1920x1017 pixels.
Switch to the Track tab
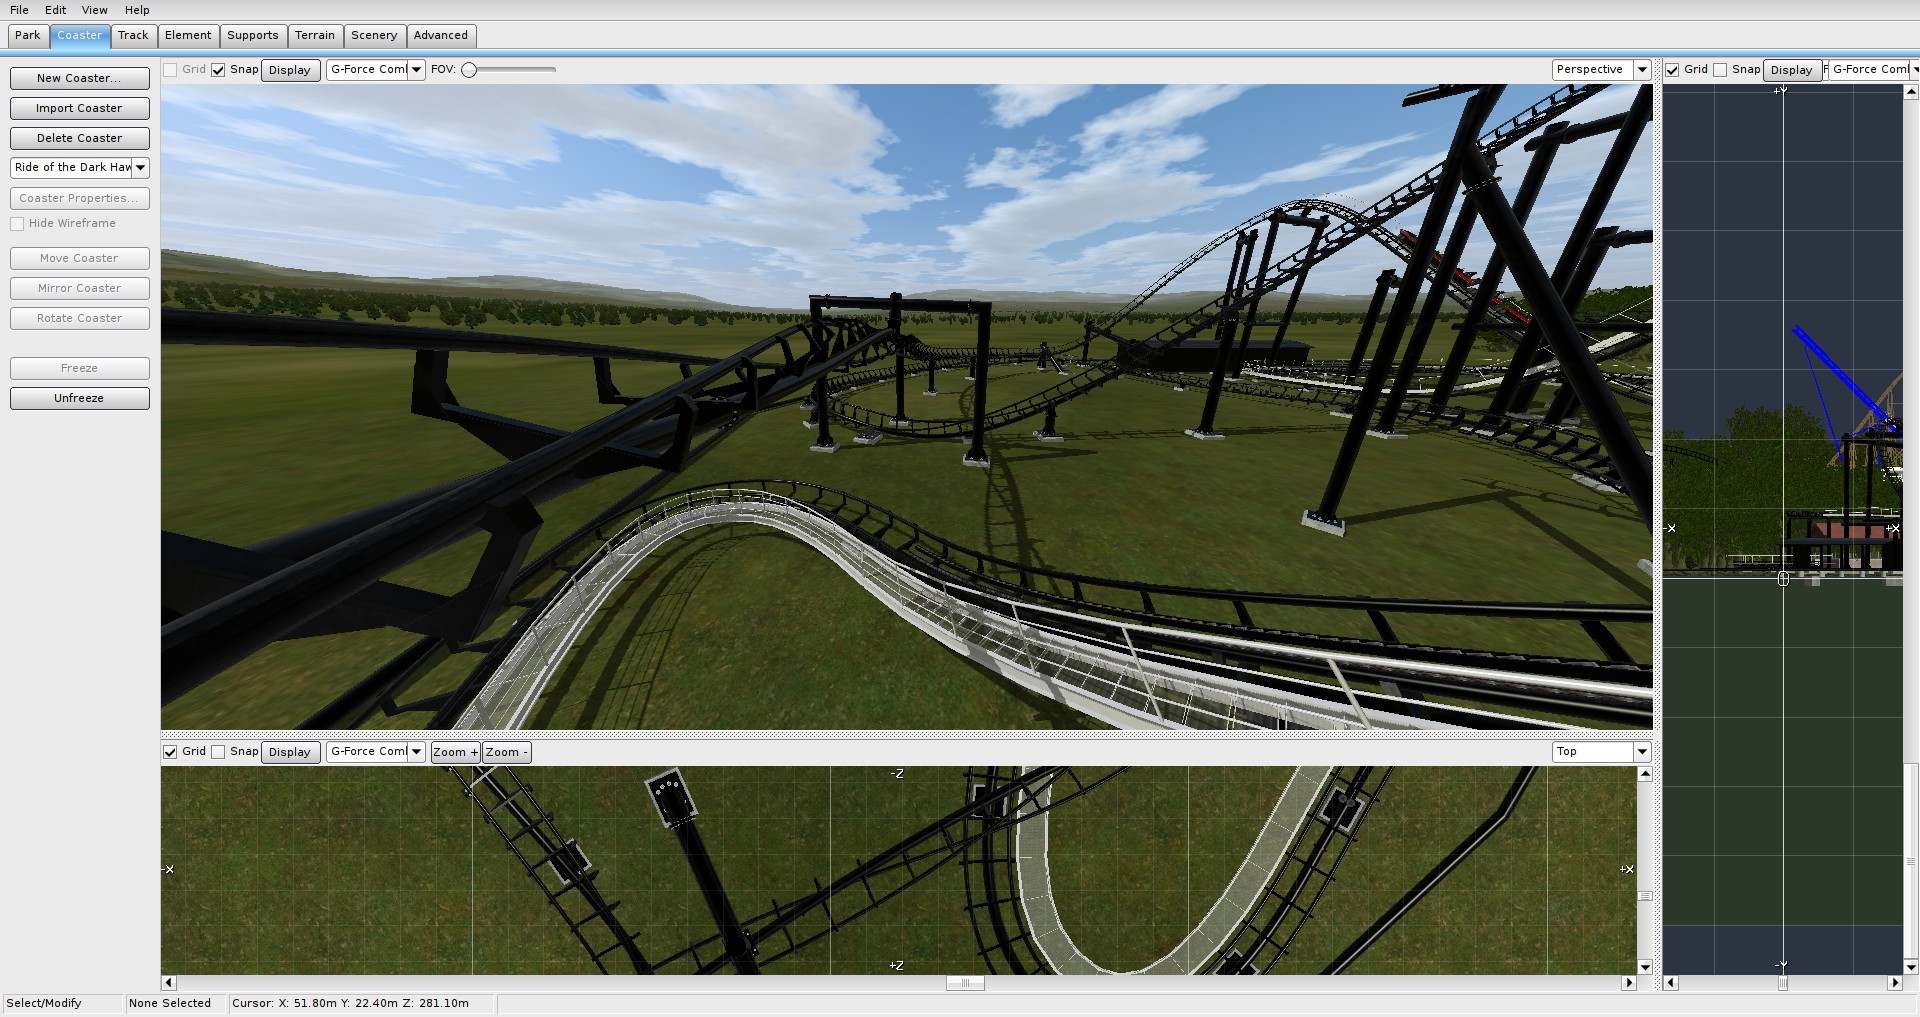133,35
